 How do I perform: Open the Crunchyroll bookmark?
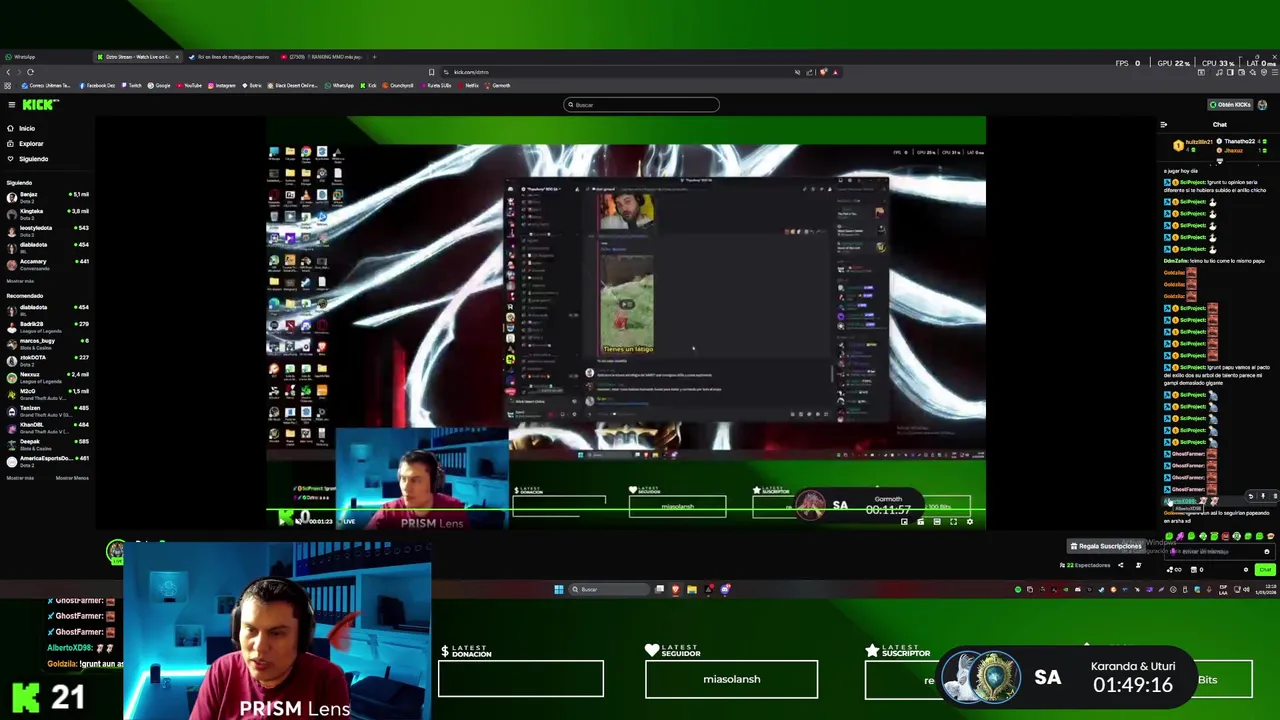pos(399,86)
